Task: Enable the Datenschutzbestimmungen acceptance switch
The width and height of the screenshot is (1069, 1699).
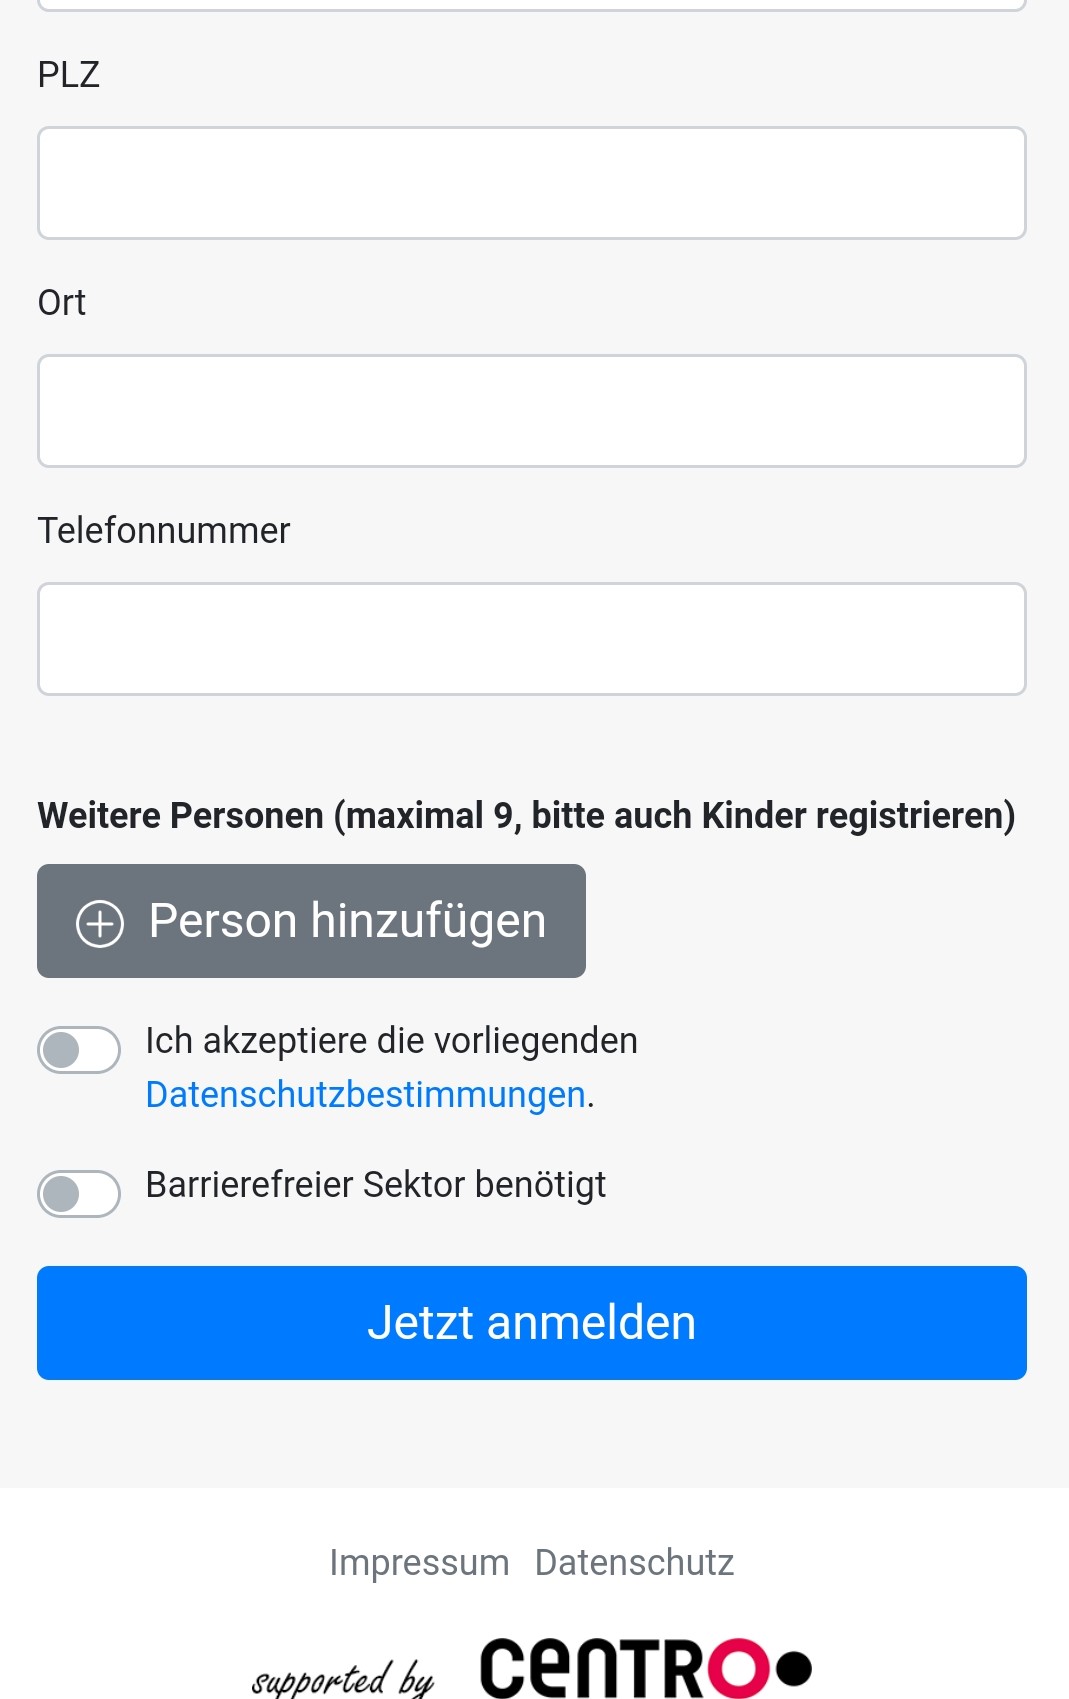Action: point(79,1050)
